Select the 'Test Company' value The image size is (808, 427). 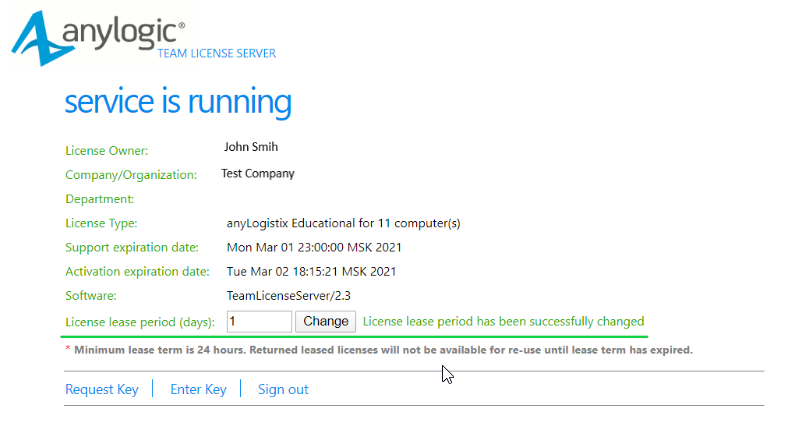tap(258, 174)
